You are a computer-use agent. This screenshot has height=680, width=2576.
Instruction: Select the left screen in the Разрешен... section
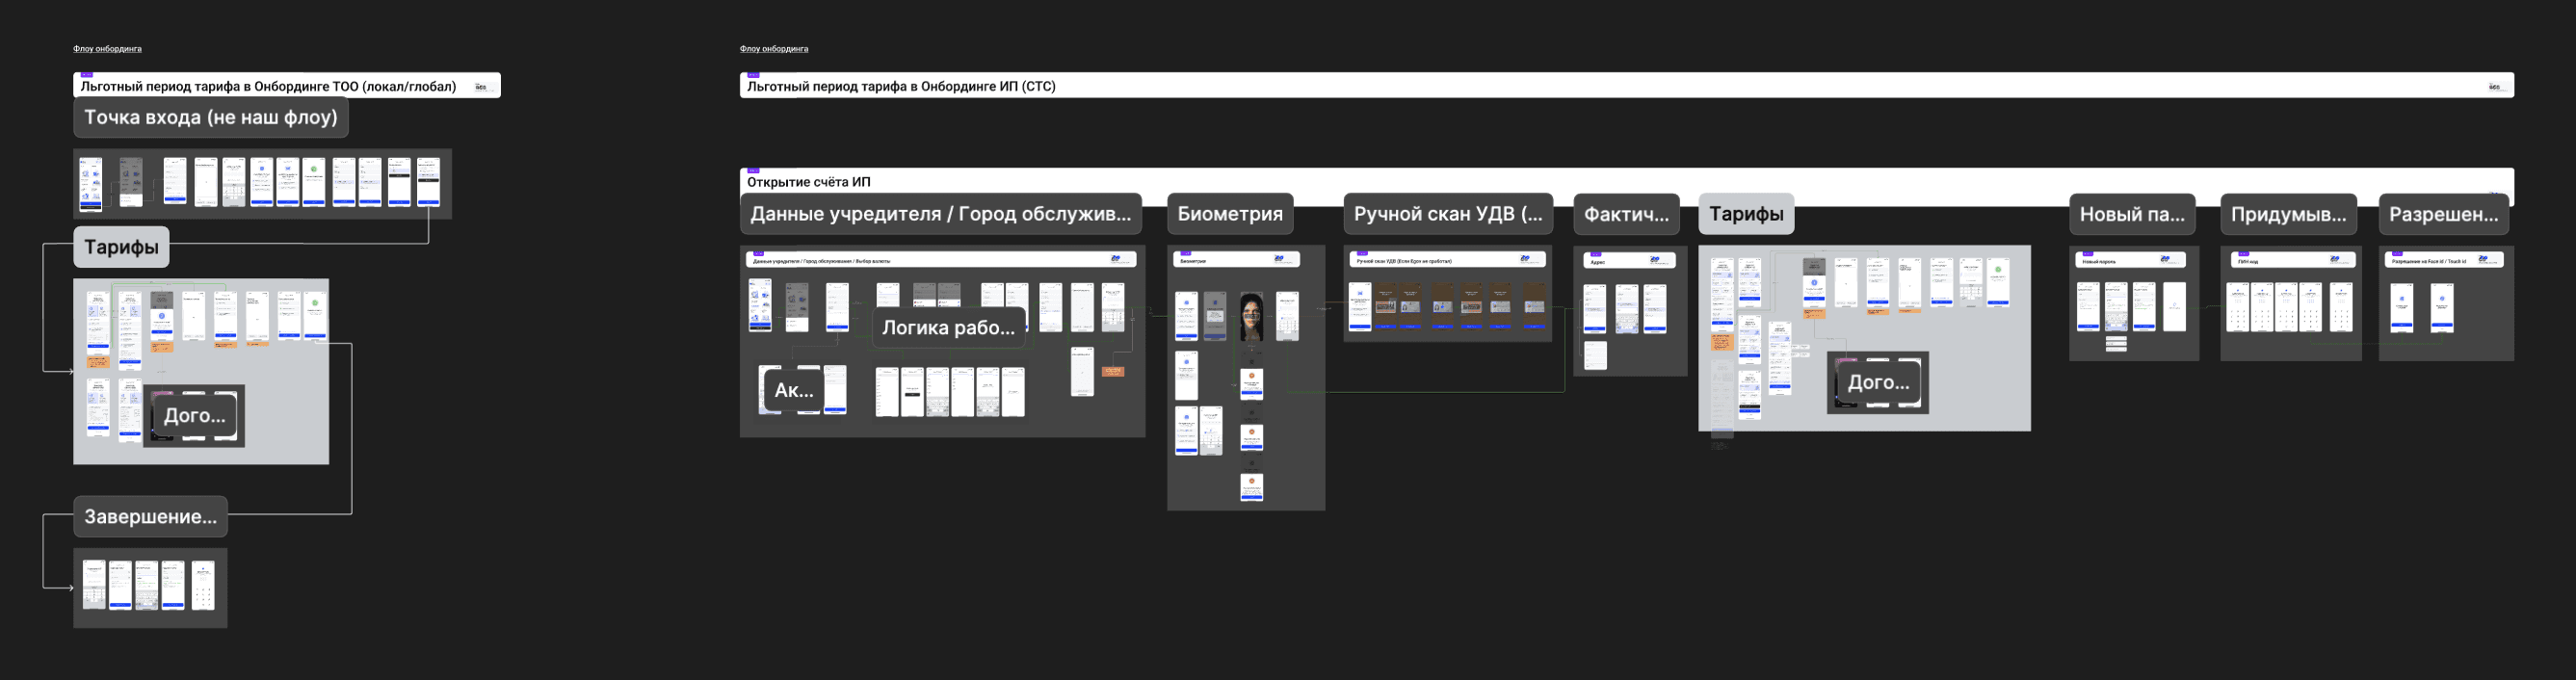pos(2401,308)
